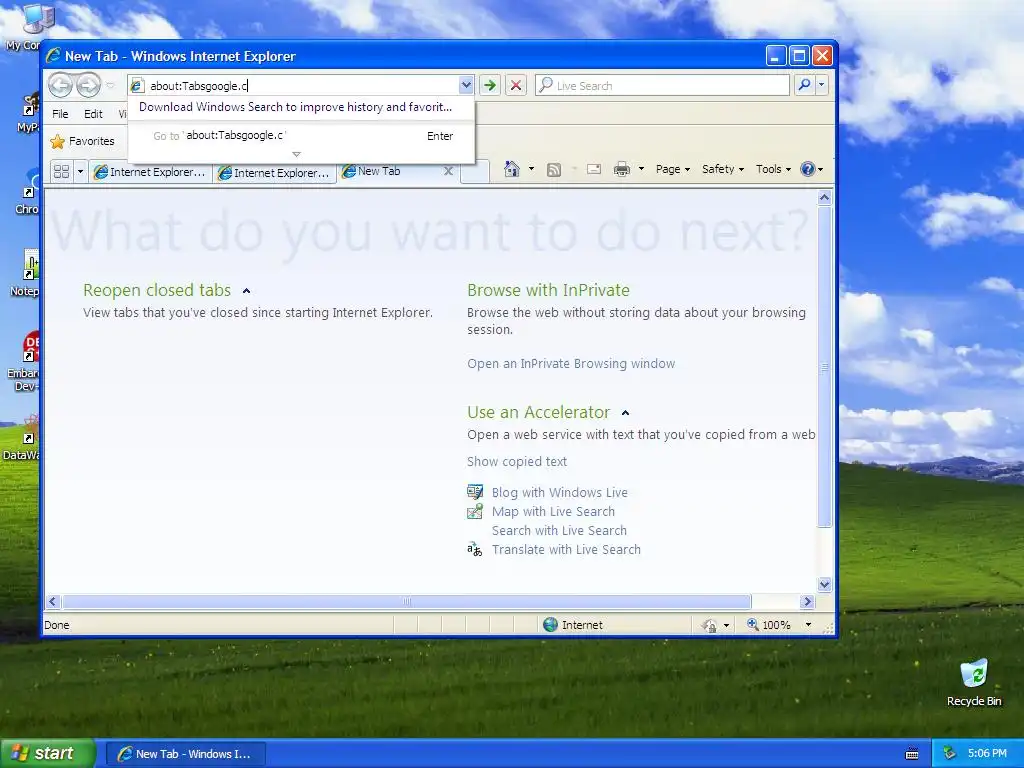
Task: Click Search with Live Search
Action: [559, 530]
